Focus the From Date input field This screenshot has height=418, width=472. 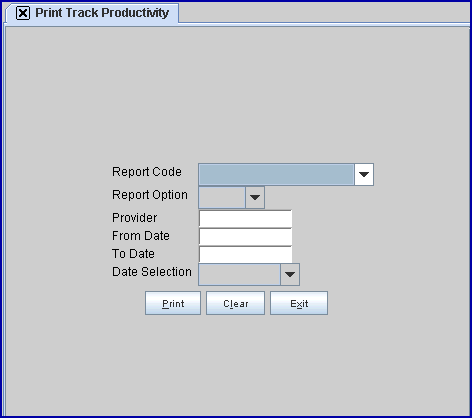(x=246, y=237)
